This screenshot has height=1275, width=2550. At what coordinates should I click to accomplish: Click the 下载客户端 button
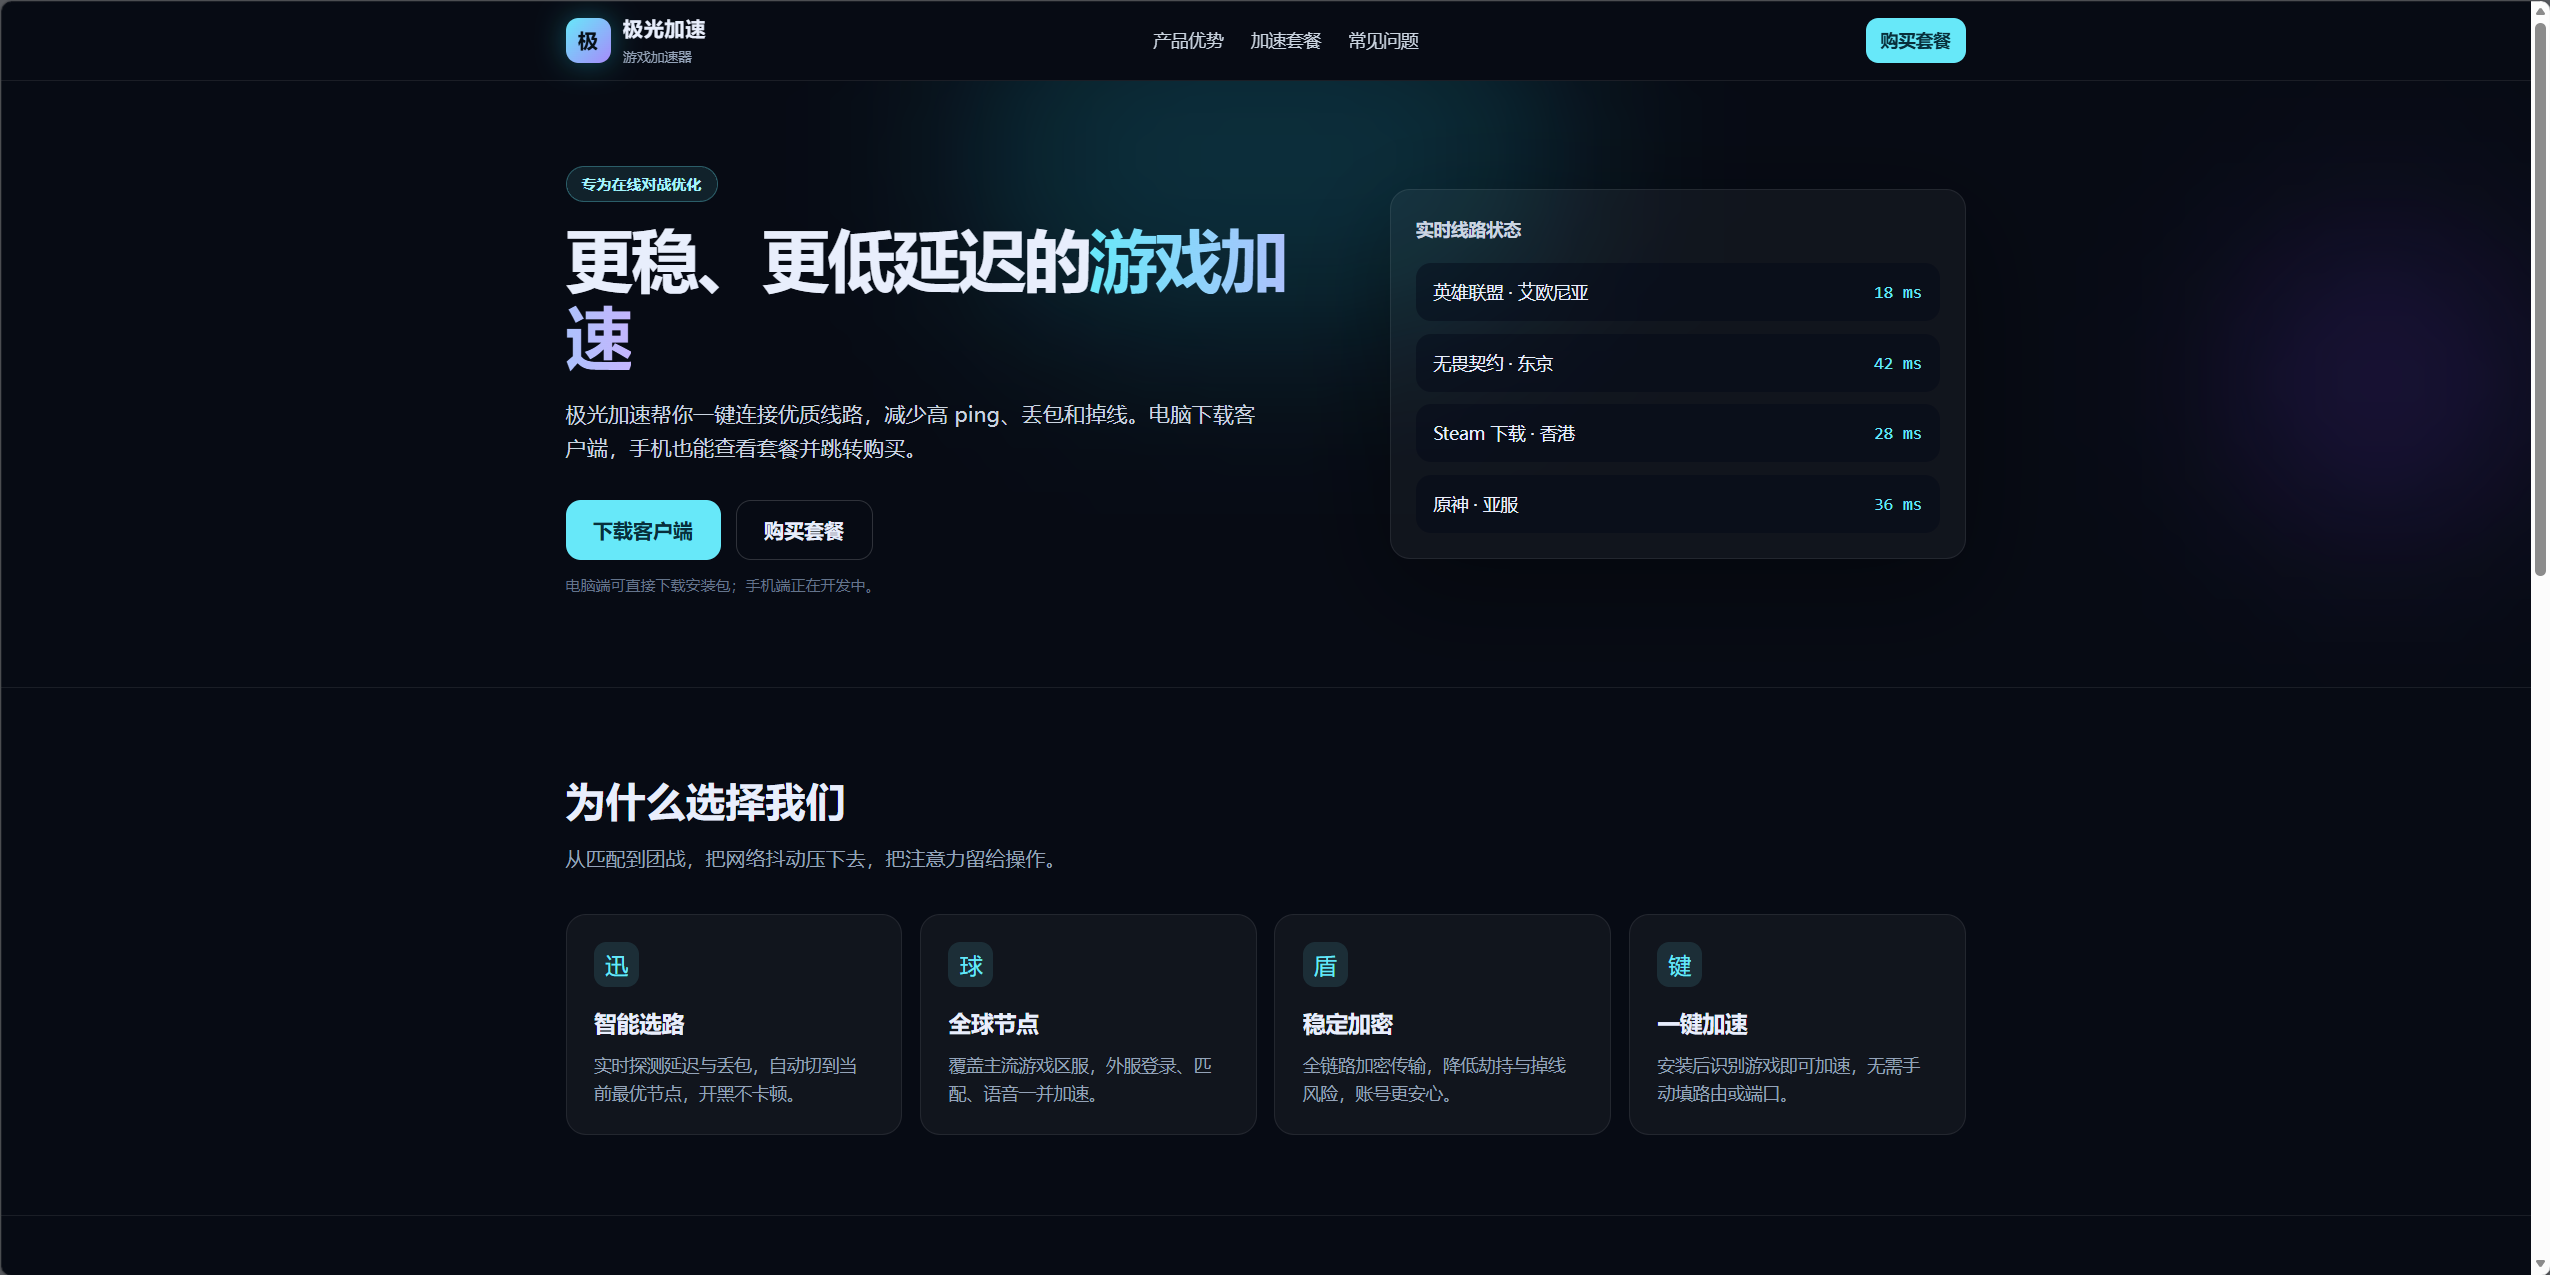click(643, 530)
